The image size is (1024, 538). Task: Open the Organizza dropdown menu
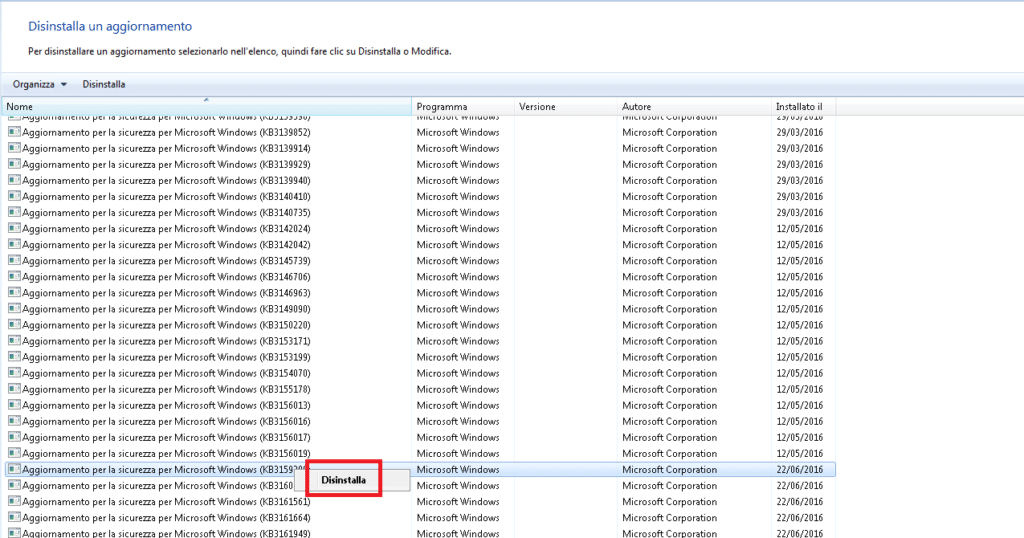39,84
